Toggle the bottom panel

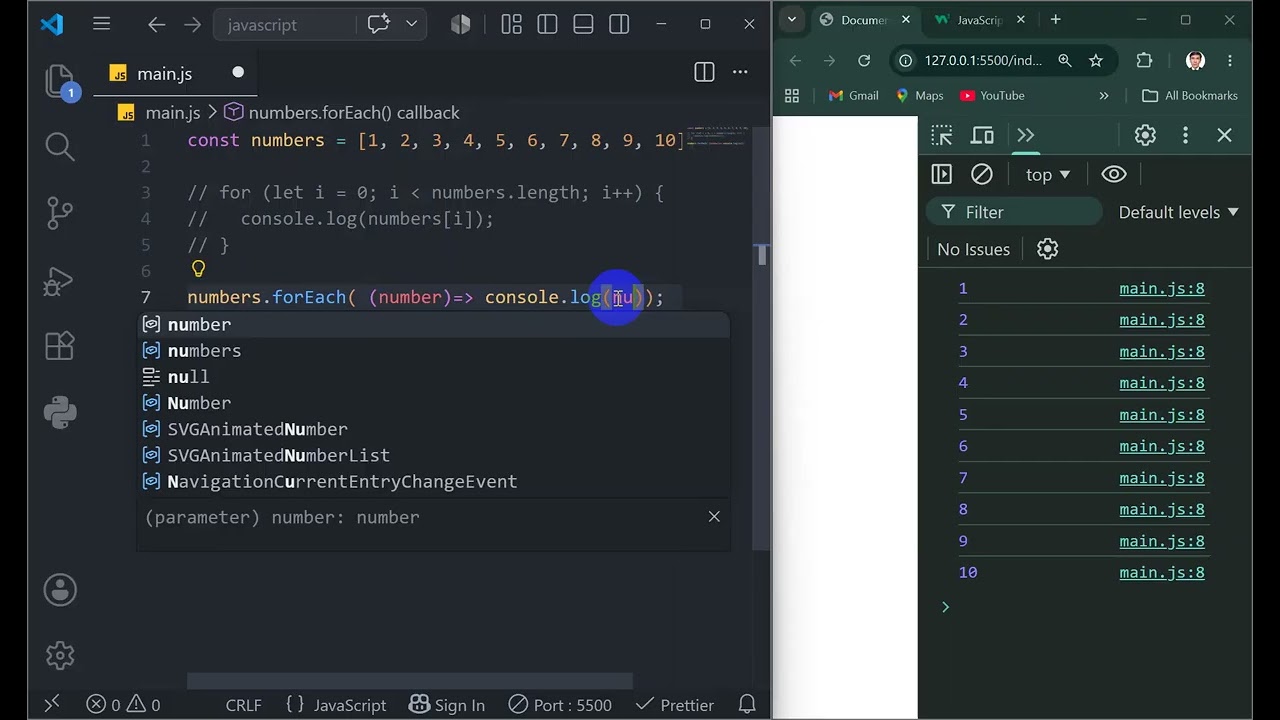pos(583,25)
